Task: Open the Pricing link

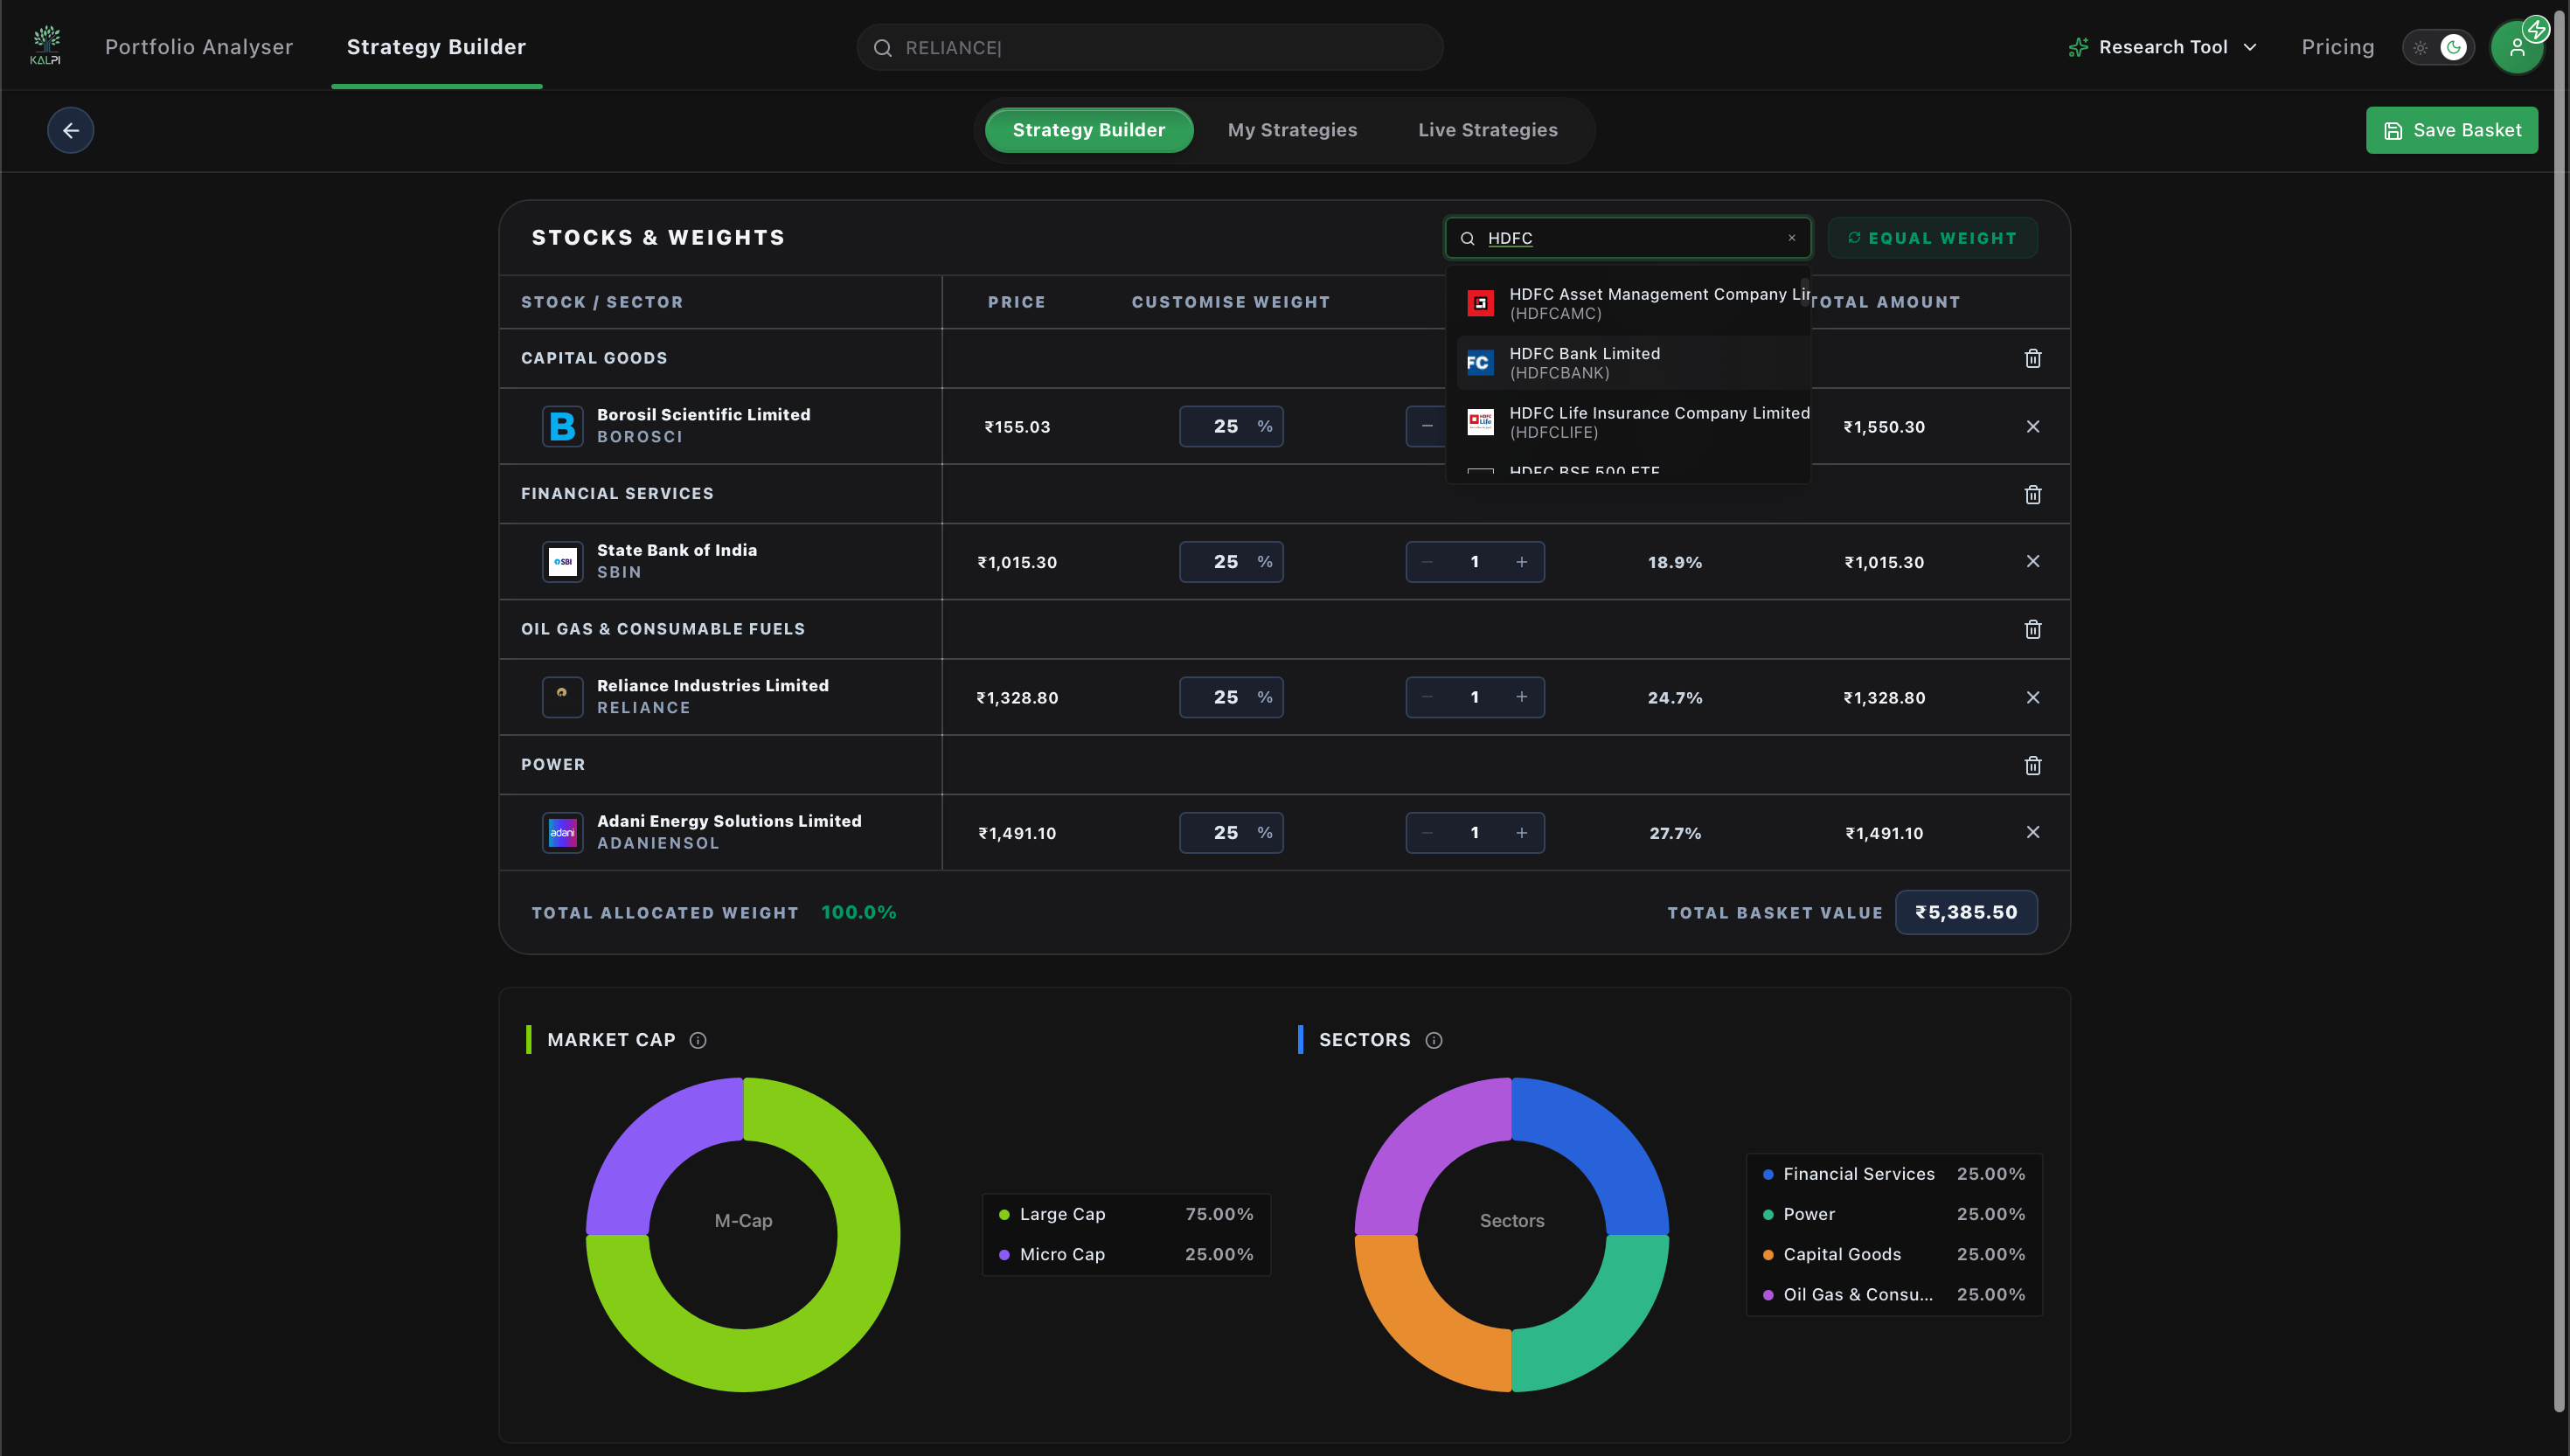Action: [x=2337, y=47]
